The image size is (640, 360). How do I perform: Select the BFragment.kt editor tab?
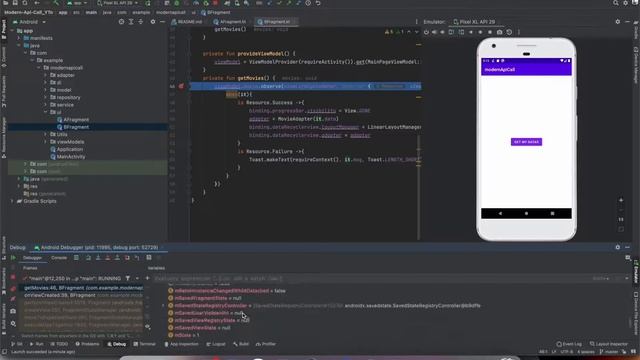(x=276, y=22)
